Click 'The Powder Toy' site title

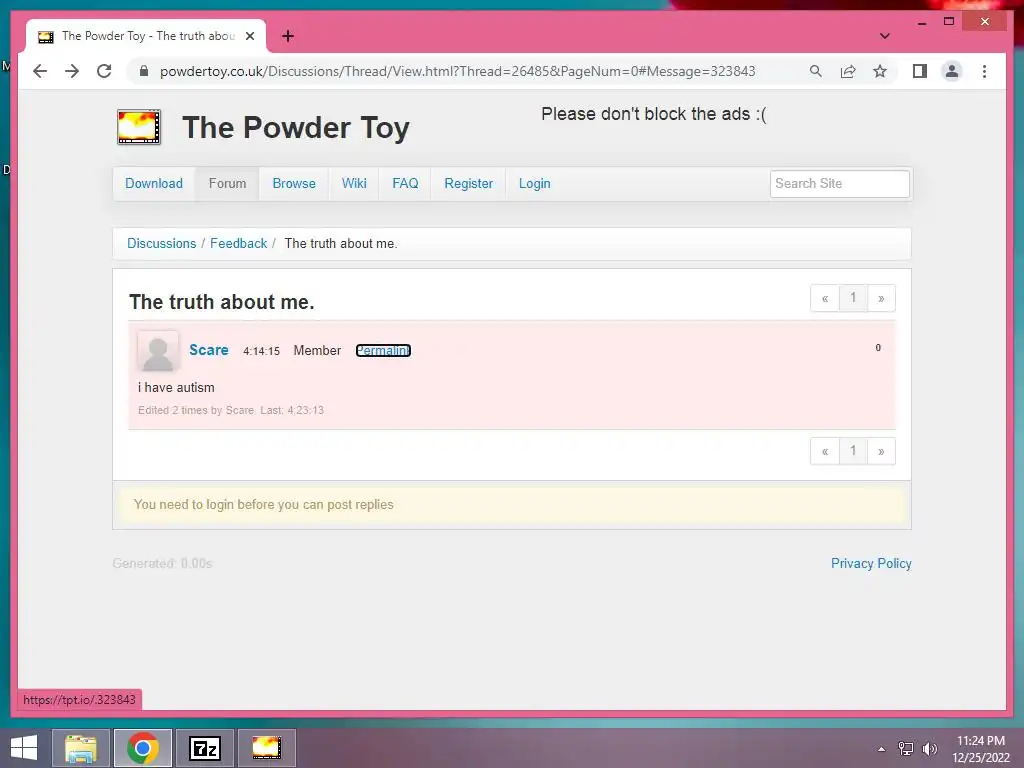pyautogui.click(x=296, y=127)
